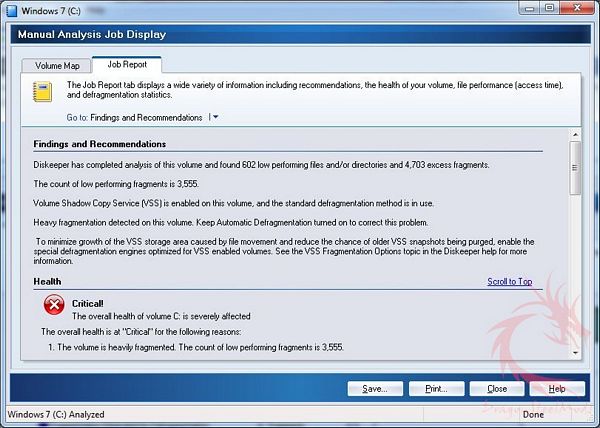Click the red Critical error icon
The image size is (600, 428).
(54, 305)
